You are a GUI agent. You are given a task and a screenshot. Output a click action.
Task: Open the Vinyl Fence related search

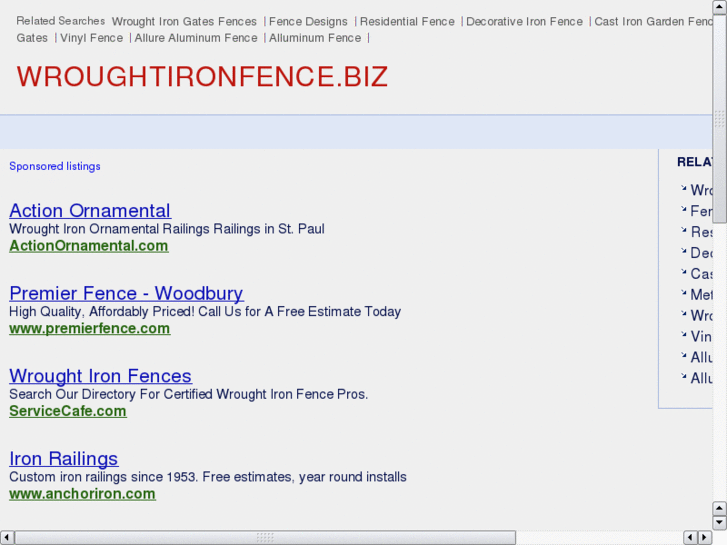pyautogui.click(x=91, y=38)
